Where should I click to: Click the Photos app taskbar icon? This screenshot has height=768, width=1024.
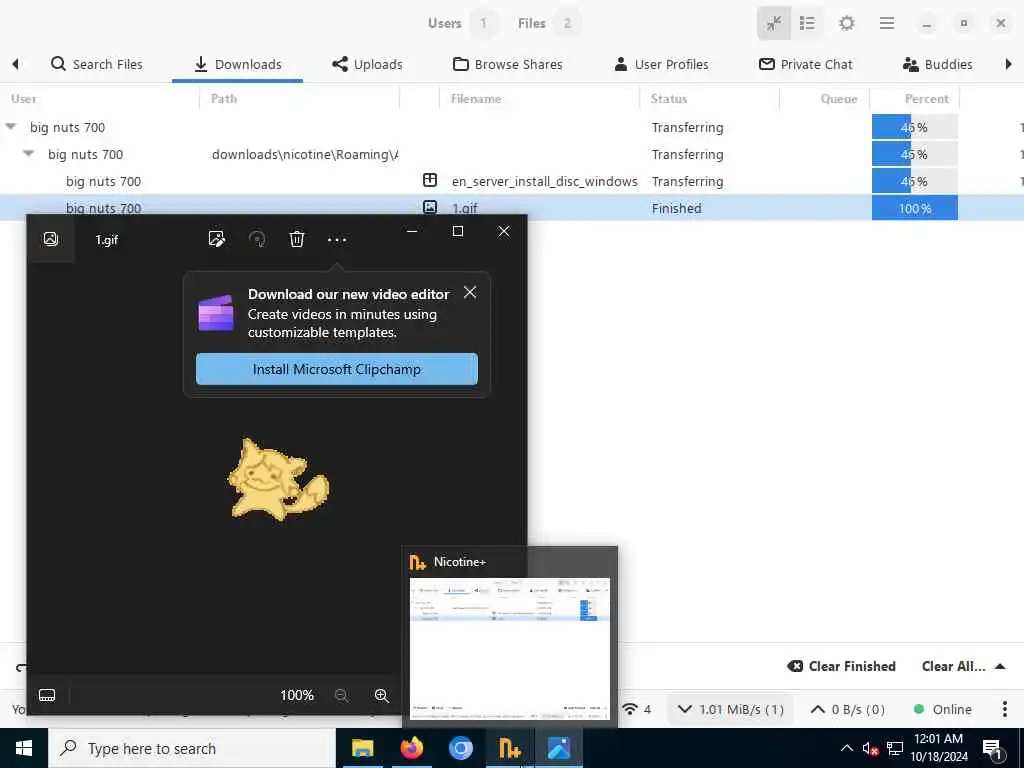pyautogui.click(x=559, y=748)
